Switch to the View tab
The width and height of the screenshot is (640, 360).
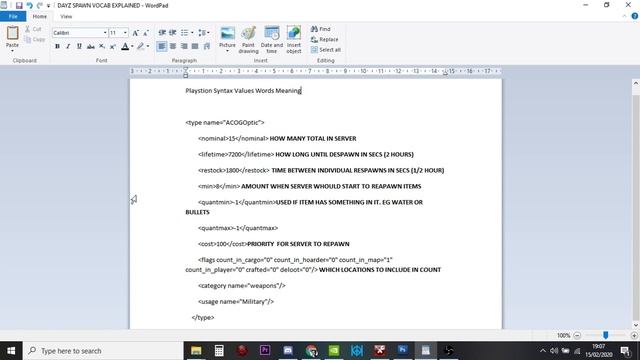tap(66, 16)
